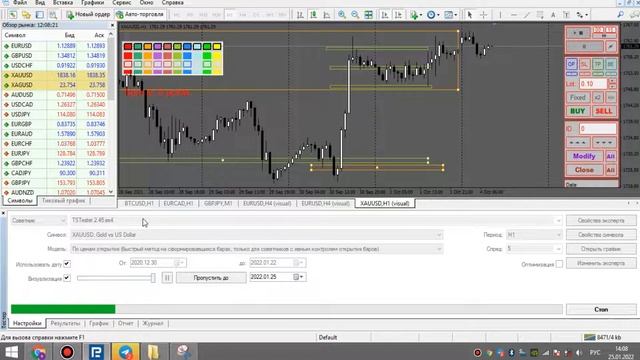Switch to the EURCAD,H1 chart tab
Screen dimensions: 640x360
coord(178,203)
